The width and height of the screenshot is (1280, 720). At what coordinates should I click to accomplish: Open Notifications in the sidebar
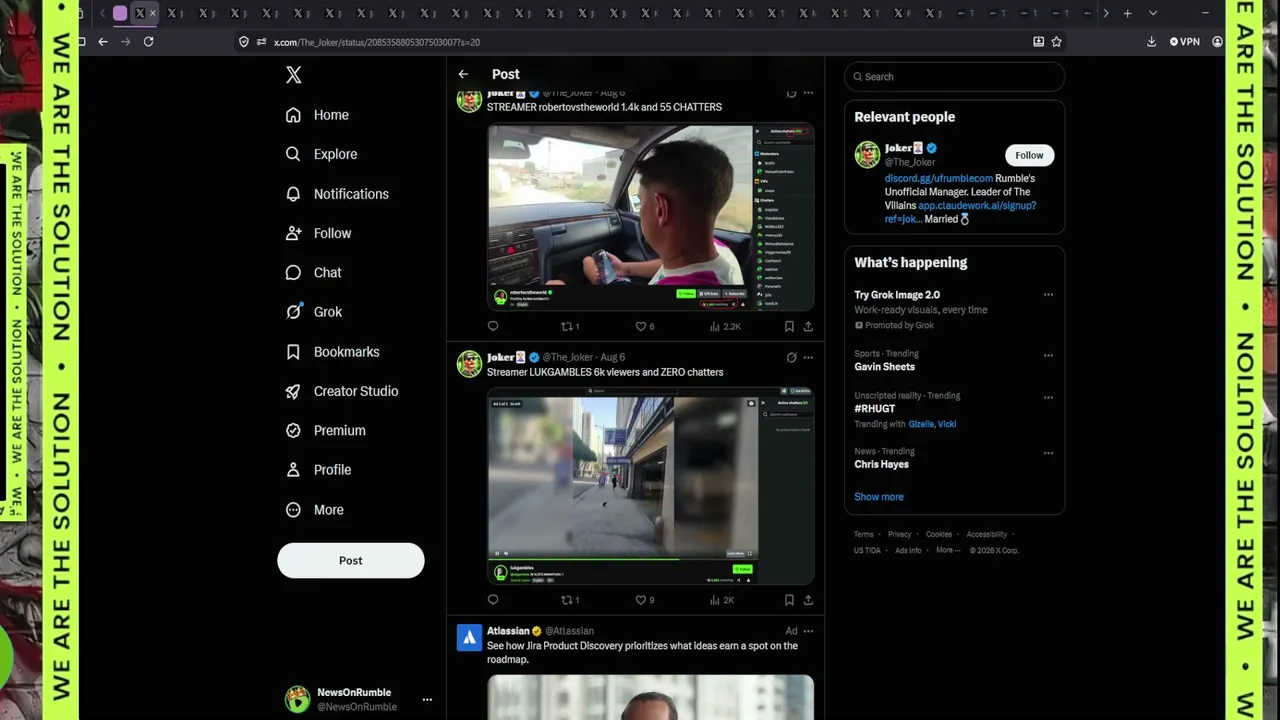337,194
